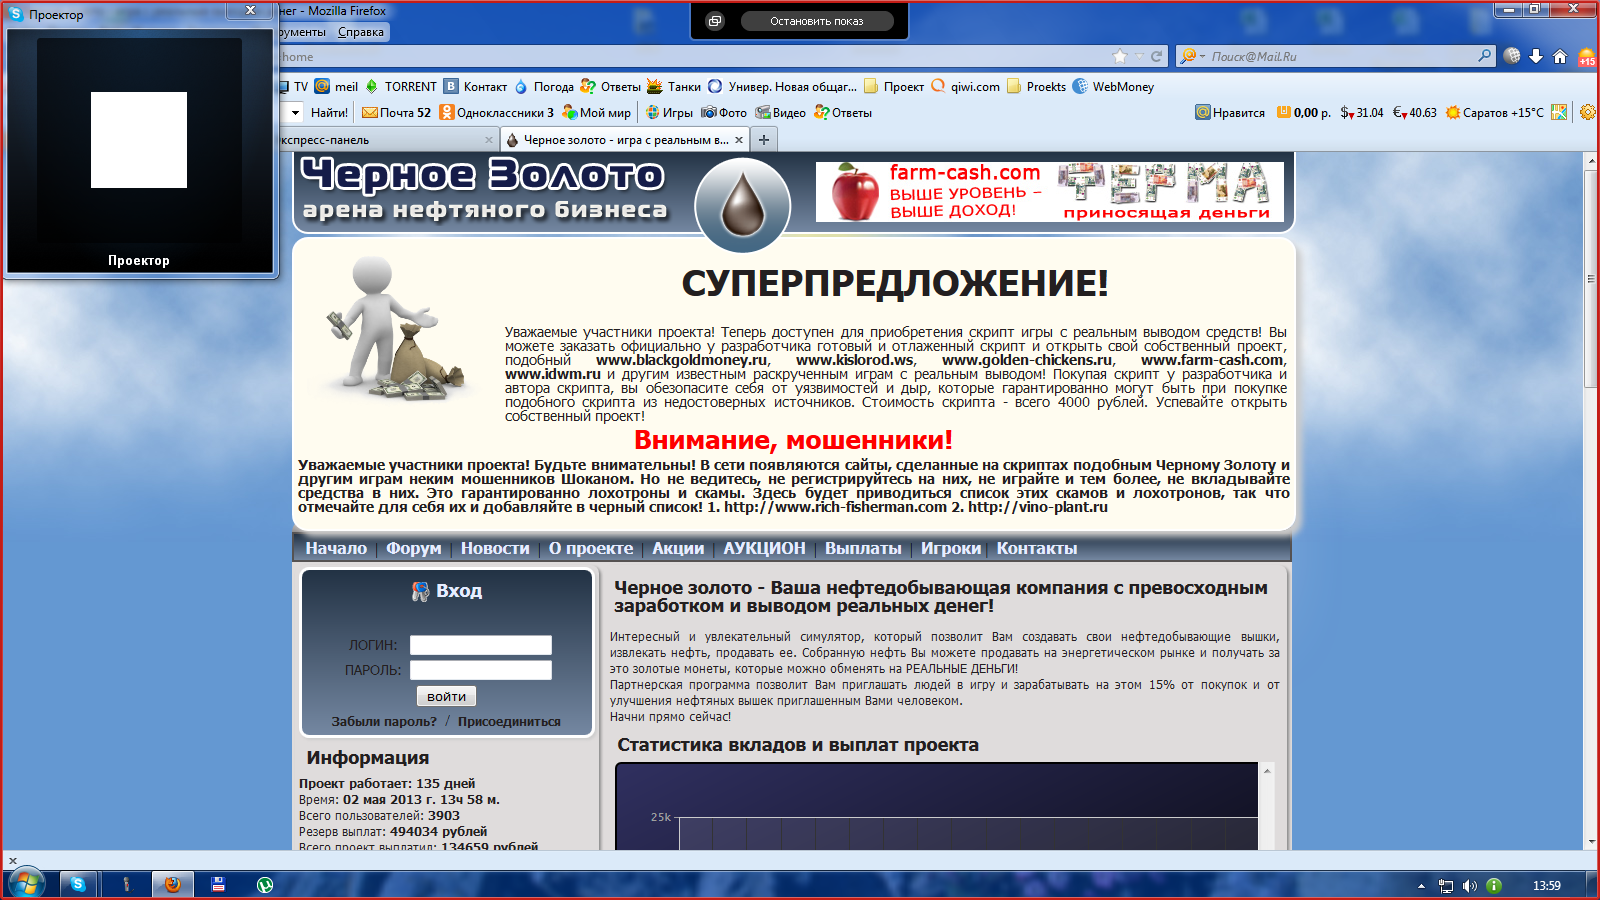Open Фото toolbar item
This screenshot has width=1600, height=900.
(724, 112)
